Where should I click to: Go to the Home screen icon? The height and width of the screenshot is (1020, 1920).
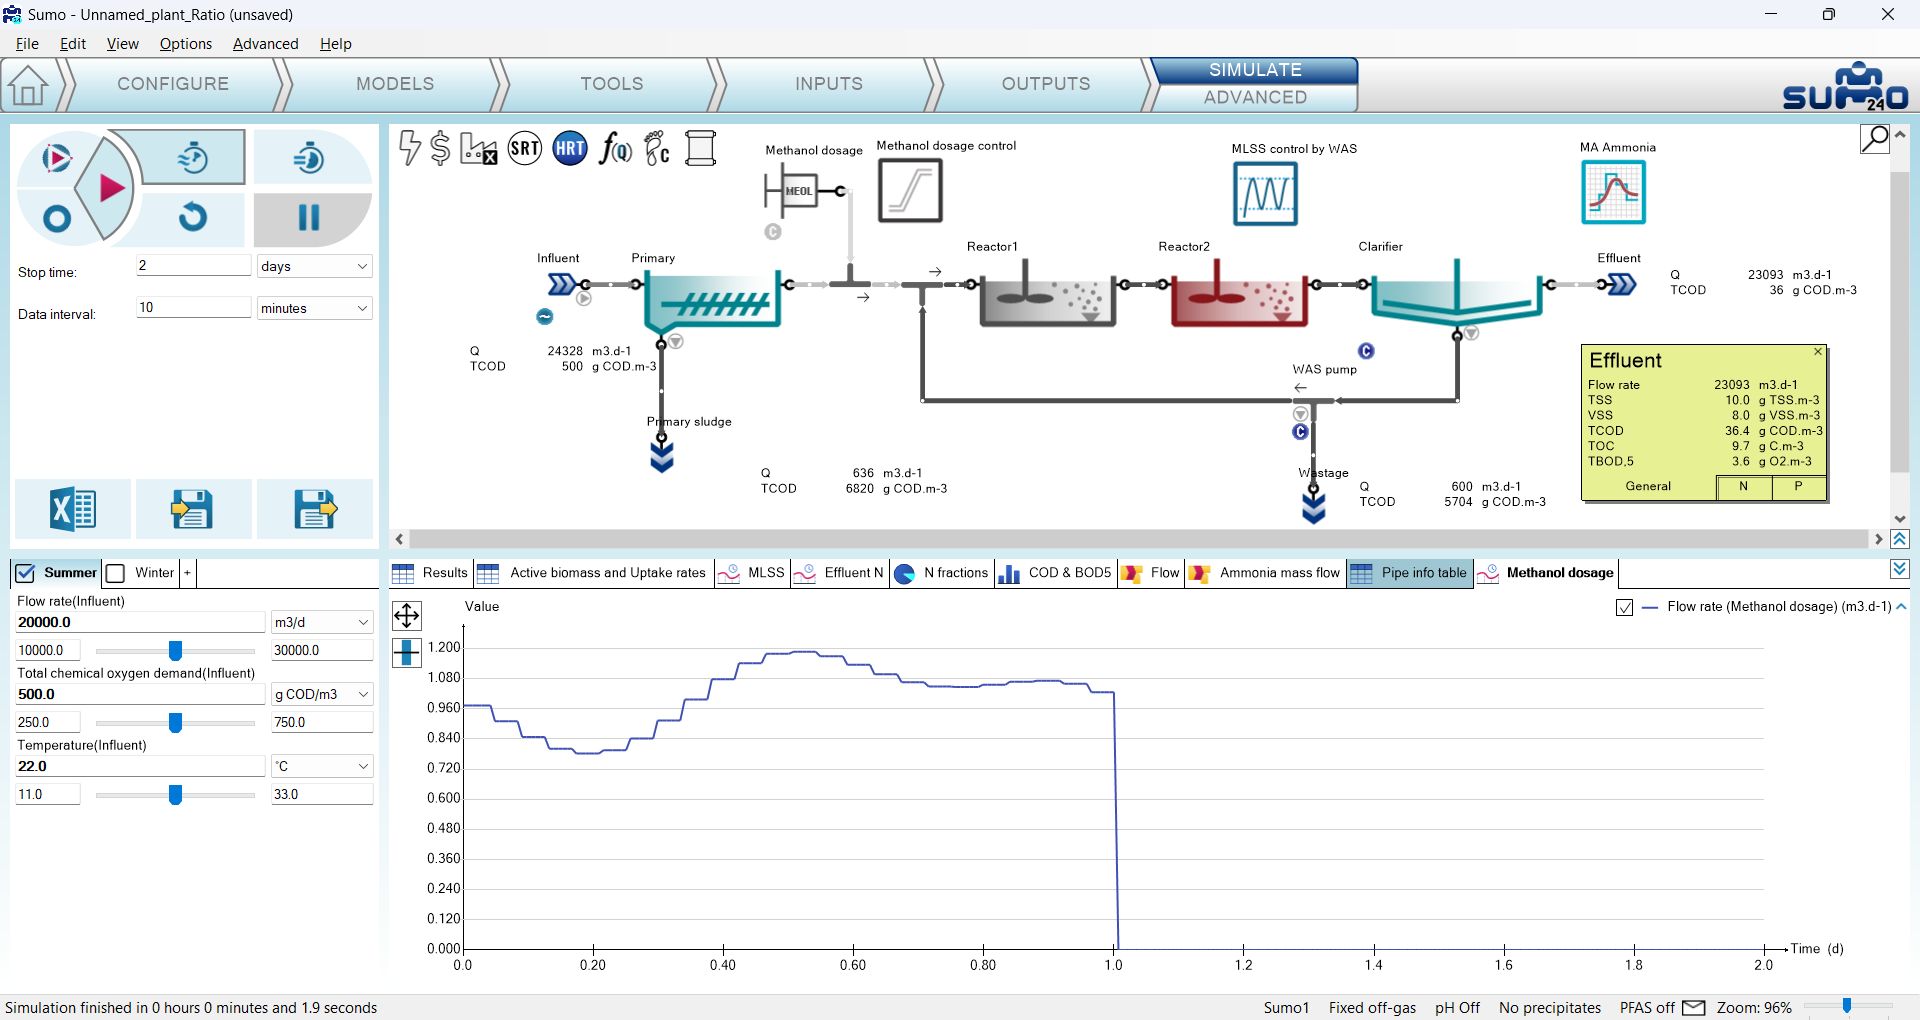click(x=28, y=86)
